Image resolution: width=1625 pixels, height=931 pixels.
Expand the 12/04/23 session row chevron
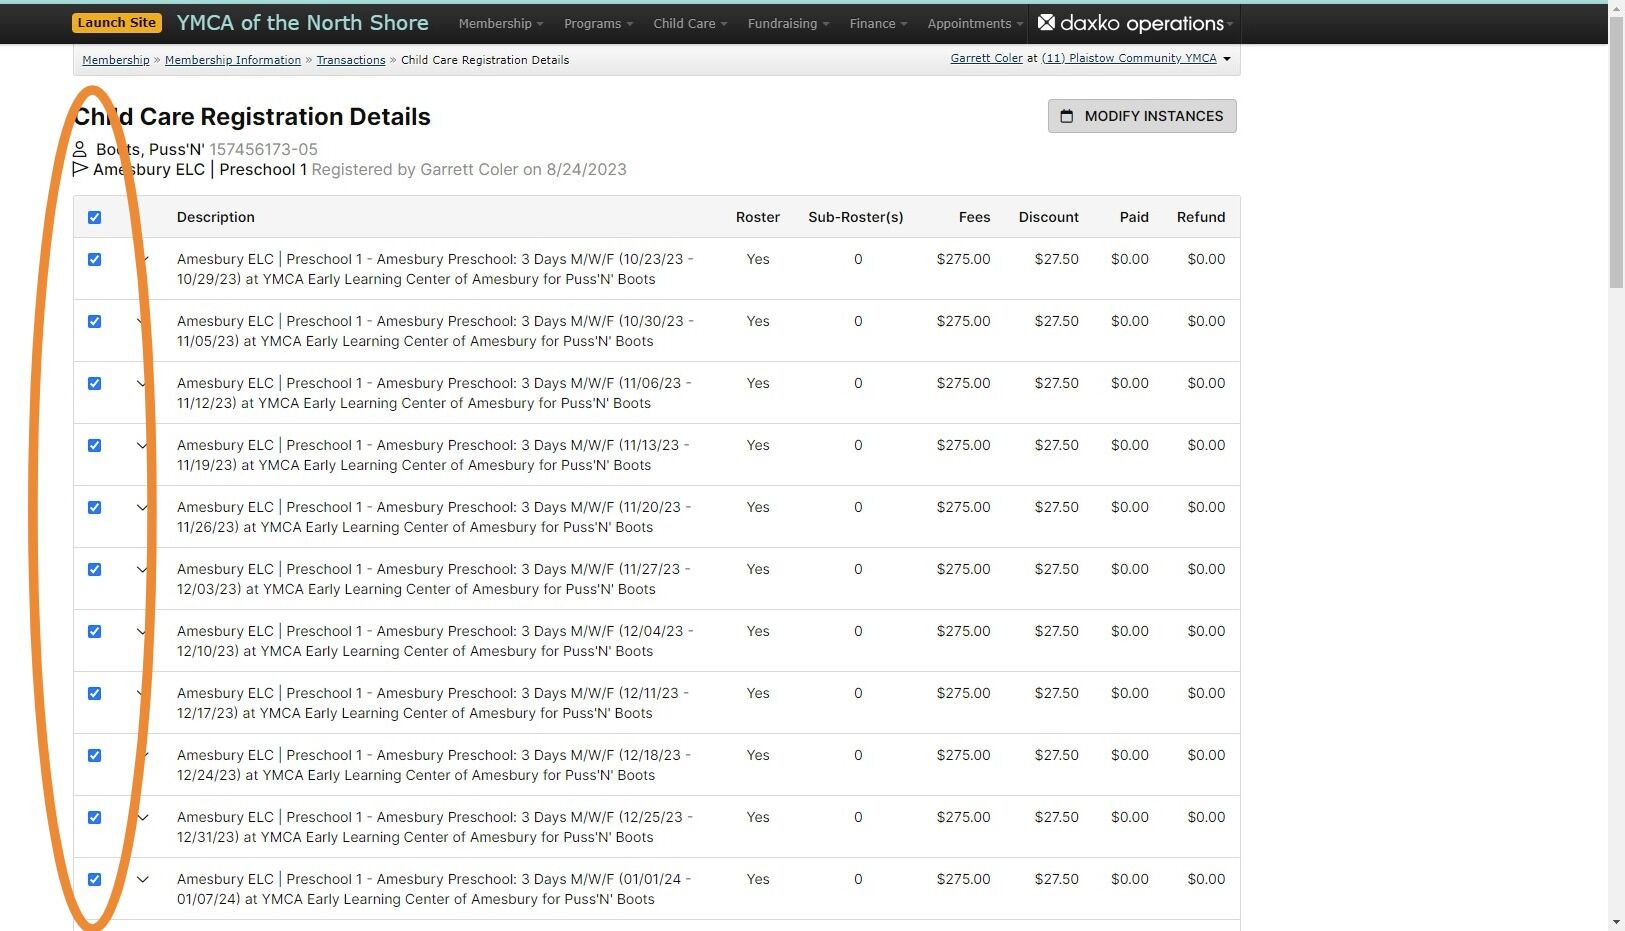click(x=142, y=631)
